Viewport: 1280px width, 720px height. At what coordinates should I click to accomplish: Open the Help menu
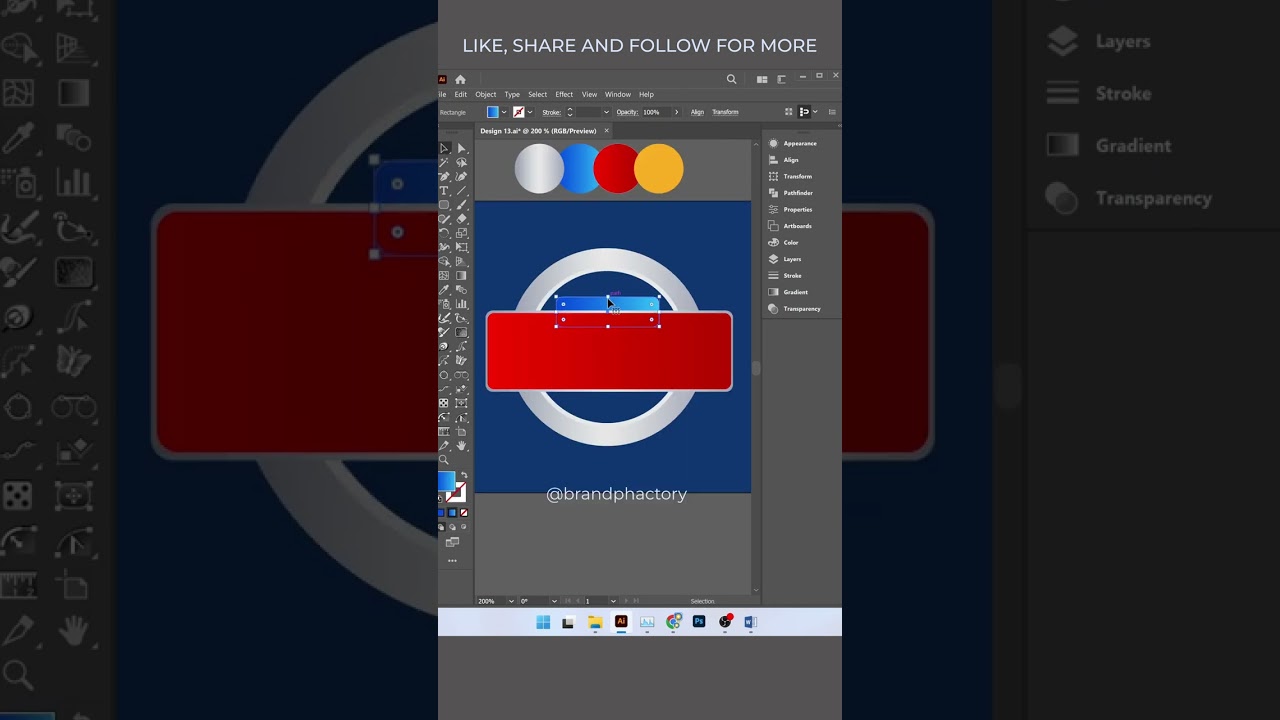coord(646,94)
